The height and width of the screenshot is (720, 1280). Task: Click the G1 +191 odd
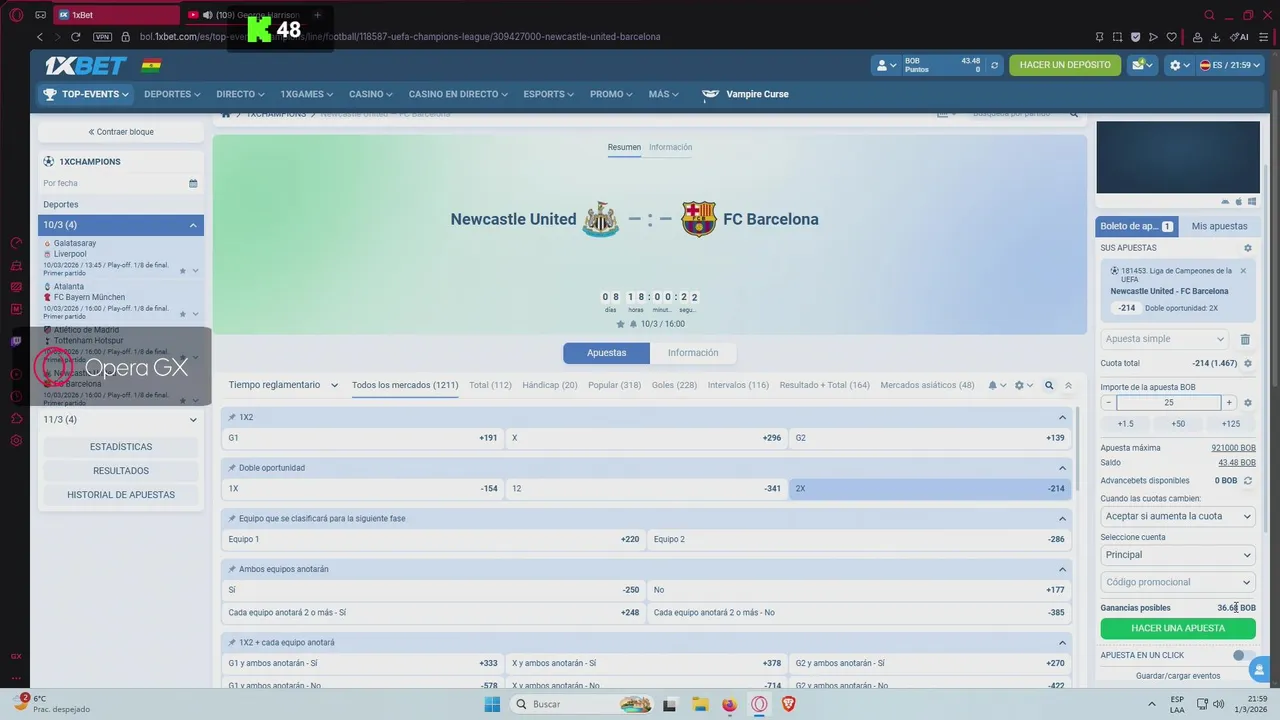point(362,438)
